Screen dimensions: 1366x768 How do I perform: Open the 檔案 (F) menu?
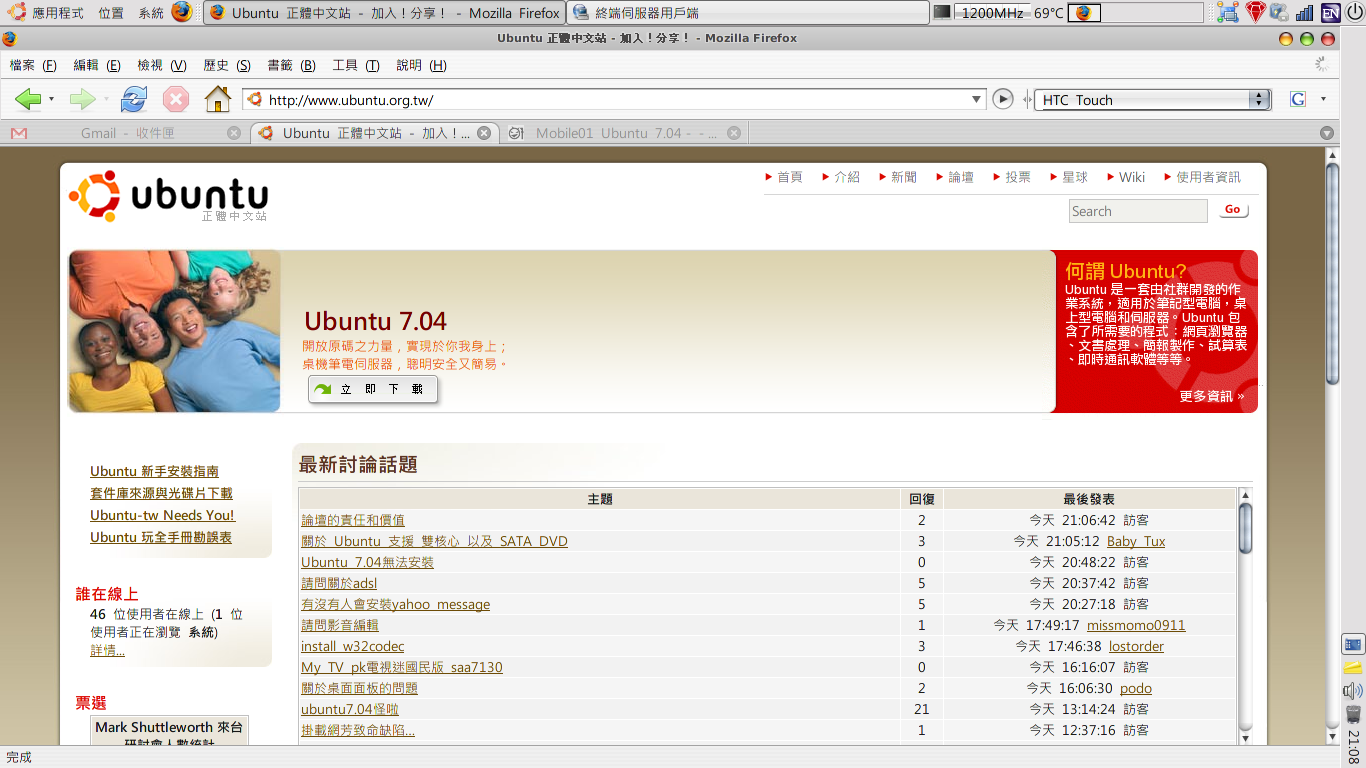[x=33, y=65]
